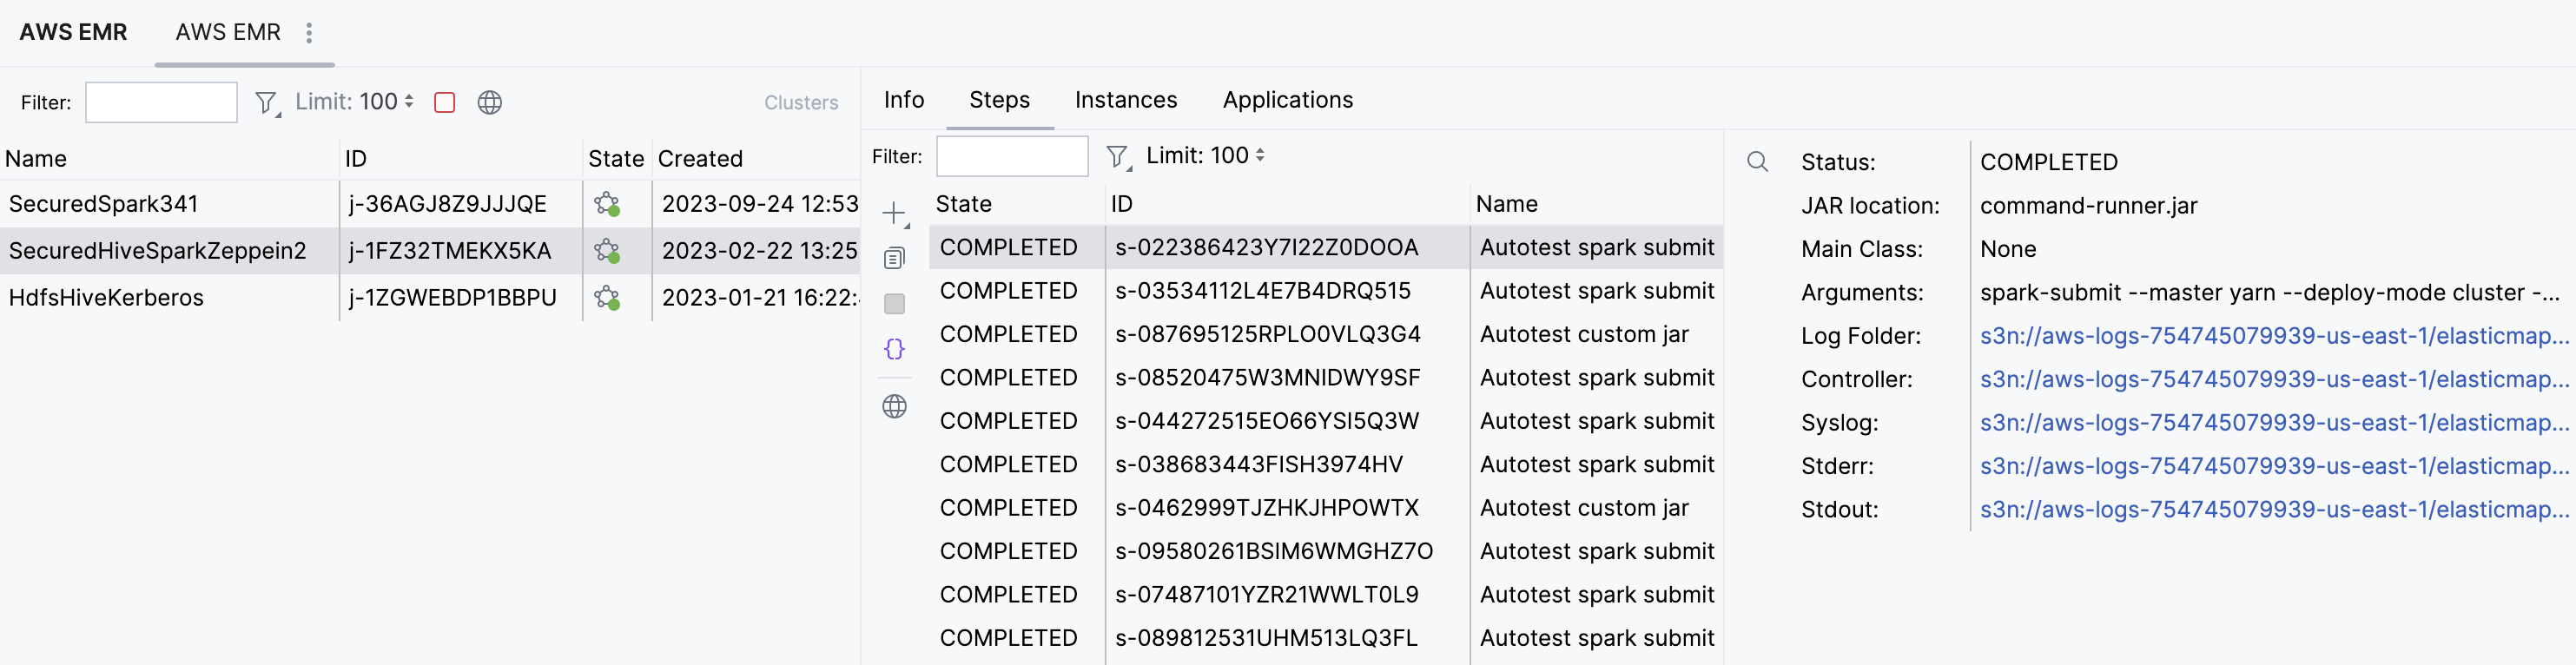Viewport: 2576px width, 665px height.
Task: Open cluster in browser via globe icon
Action: pos(489,102)
